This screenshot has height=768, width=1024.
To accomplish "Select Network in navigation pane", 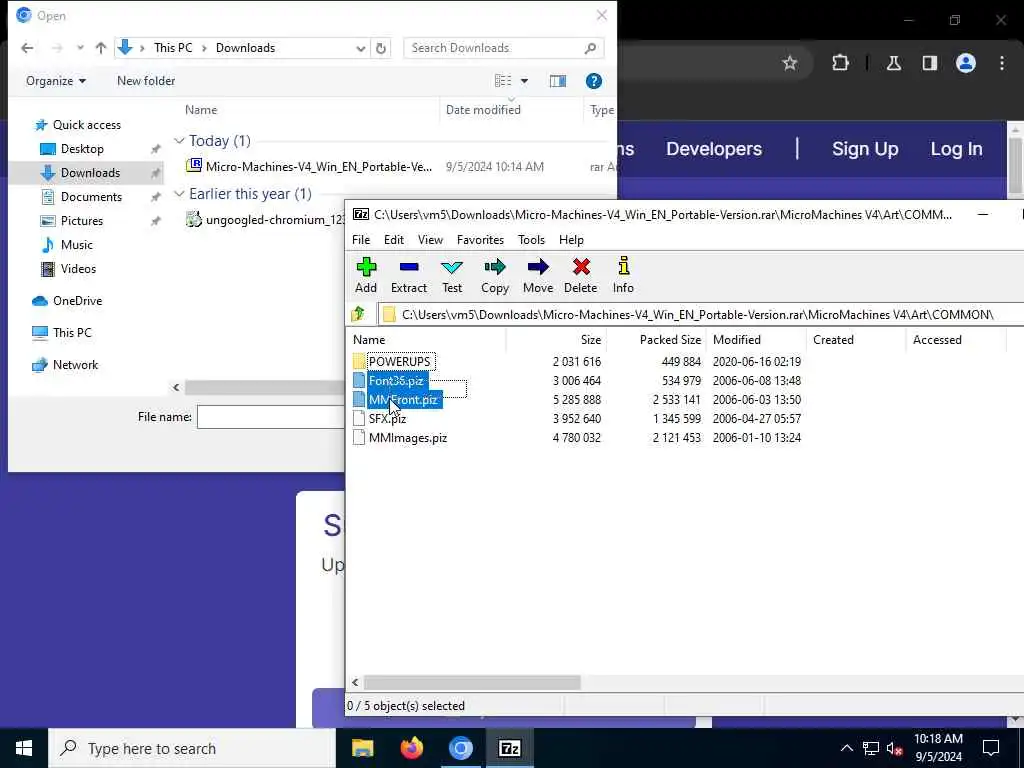I will [75, 365].
